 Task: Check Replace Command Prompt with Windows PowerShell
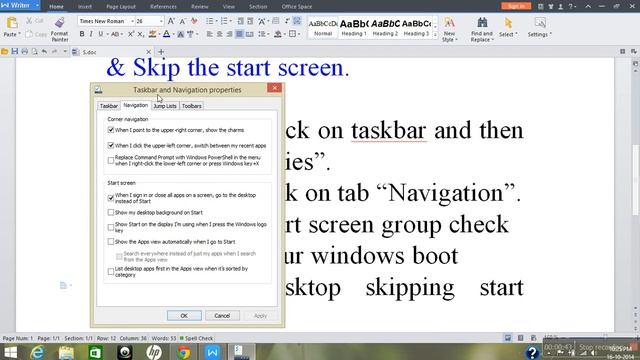[111, 160]
